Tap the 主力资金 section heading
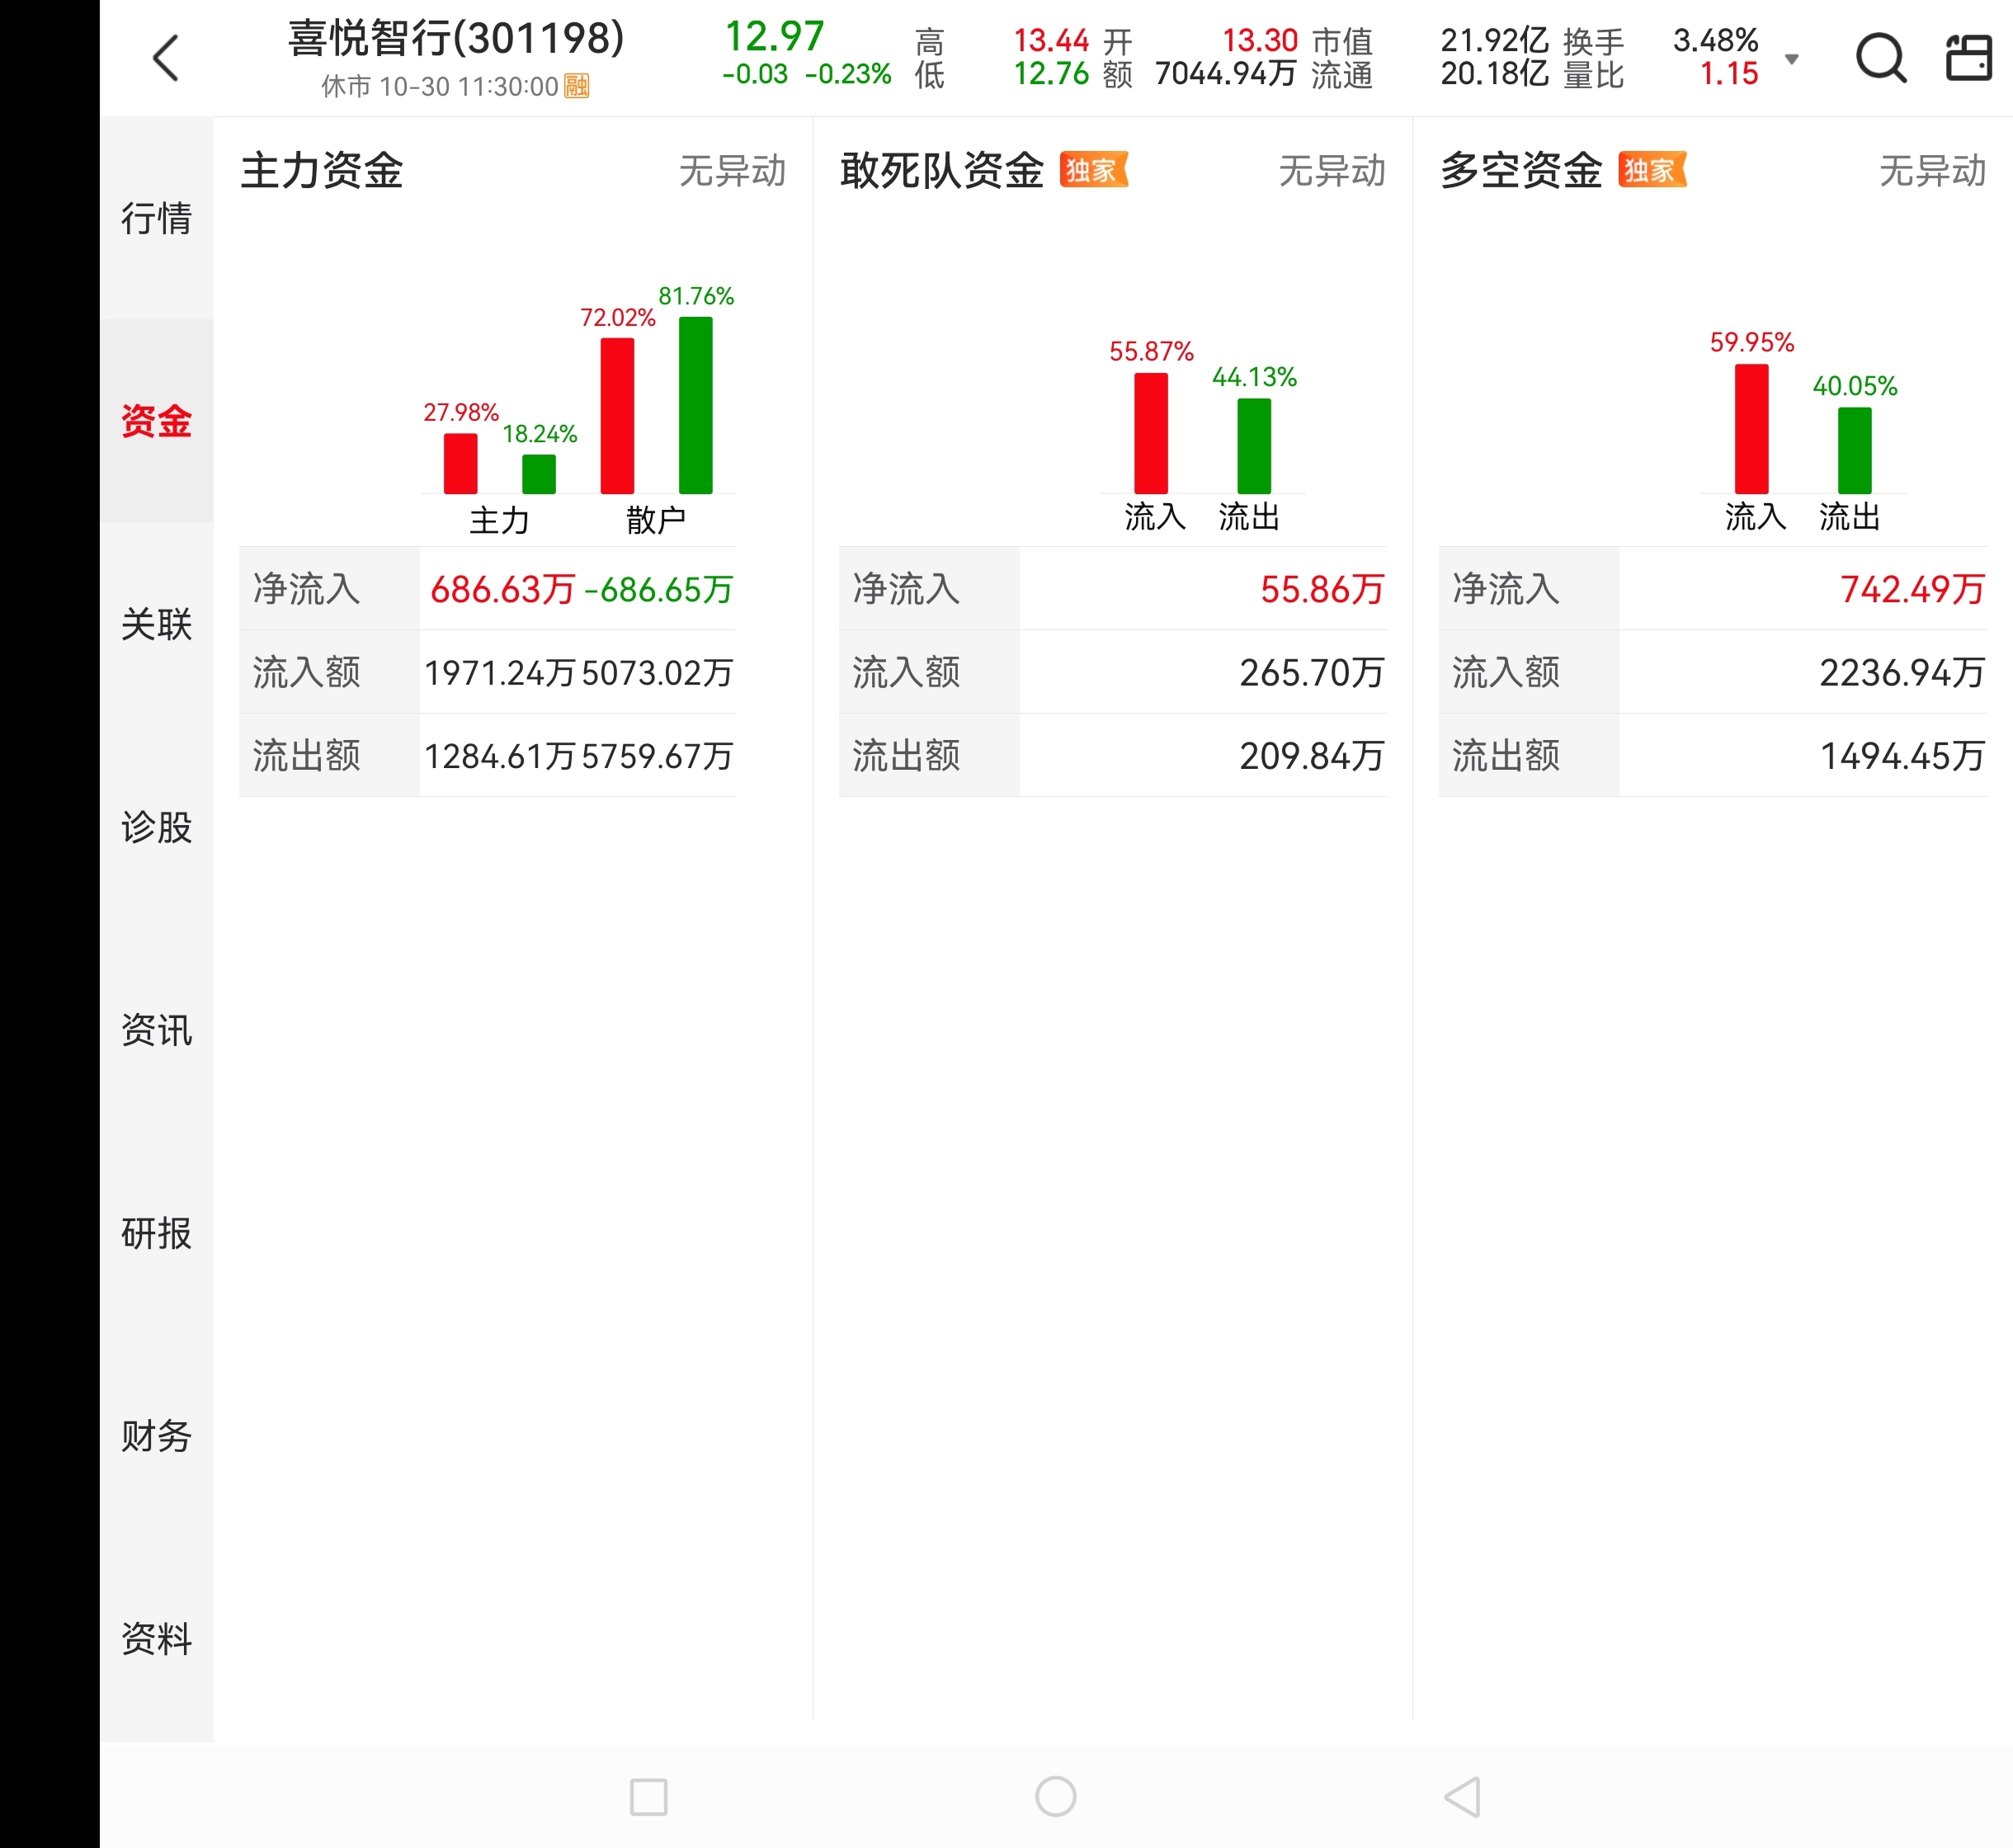Image resolution: width=2013 pixels, height=1848 pixels. [322, 171]
